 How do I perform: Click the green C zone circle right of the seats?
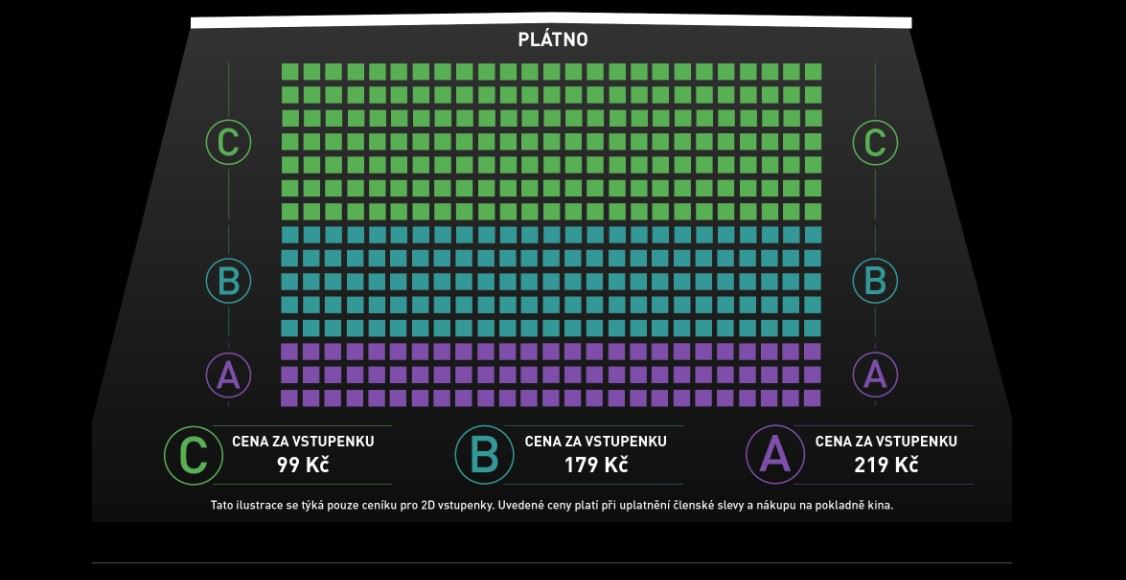(875, 142)
